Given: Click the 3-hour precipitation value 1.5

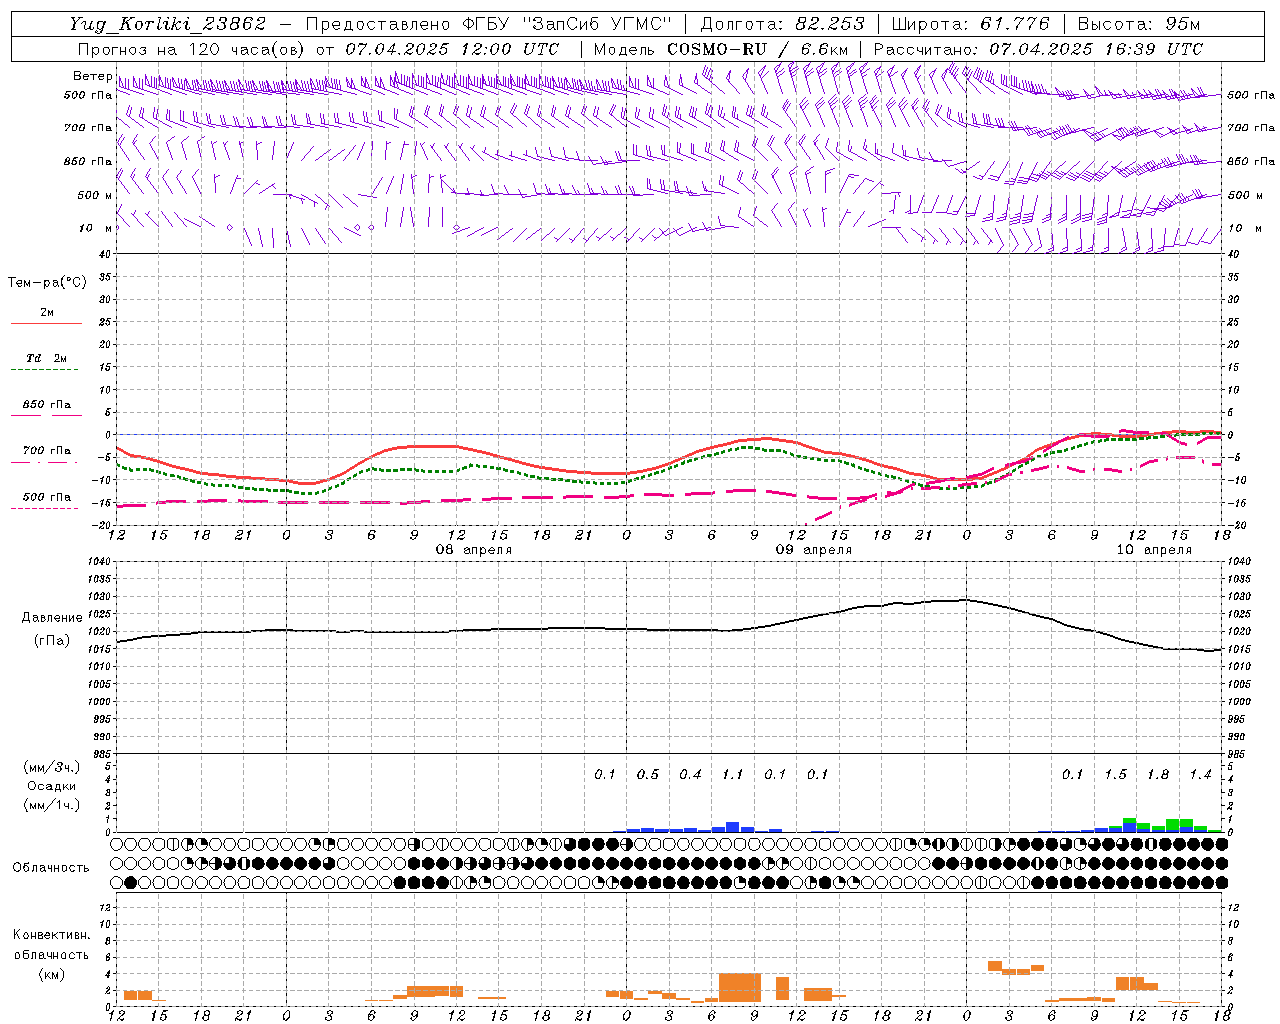Looking at the screenshot, I should click(1115, 774).
